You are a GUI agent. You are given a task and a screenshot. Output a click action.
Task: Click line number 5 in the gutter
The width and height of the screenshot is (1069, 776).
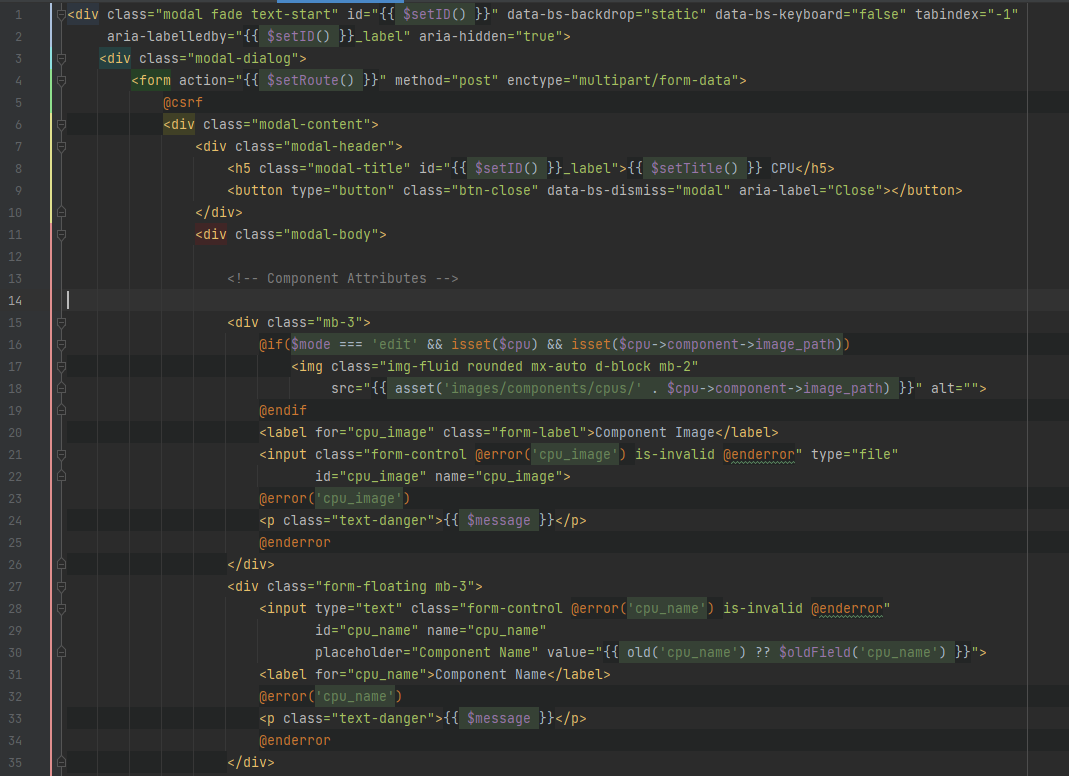point(18,103)
